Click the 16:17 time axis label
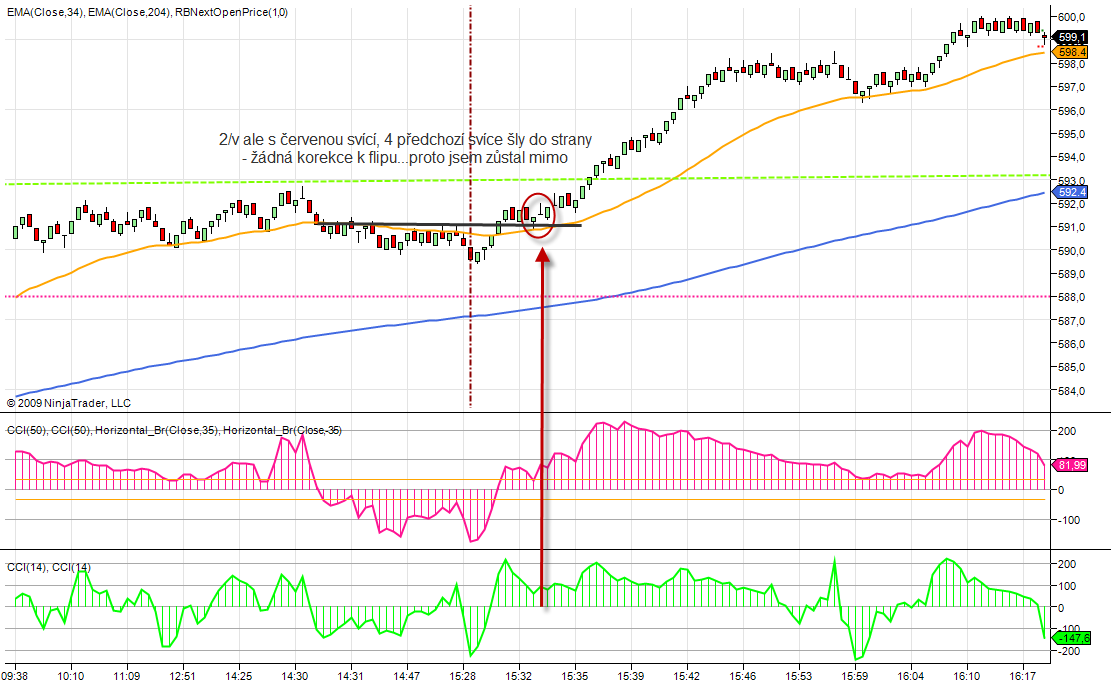The height and width of the screenshot is (688, 1111). click(x=1022, y=676)
